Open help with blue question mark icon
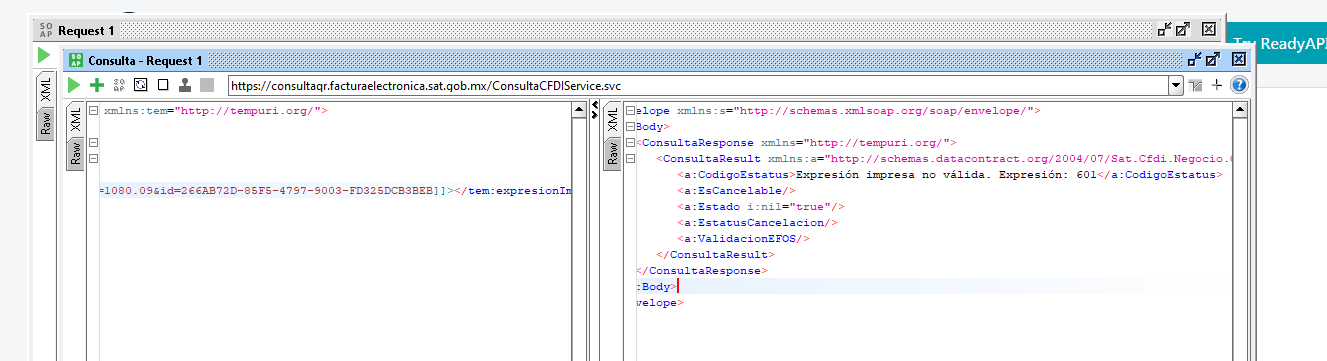The image size is (1327, 361). coord(1238,86)
